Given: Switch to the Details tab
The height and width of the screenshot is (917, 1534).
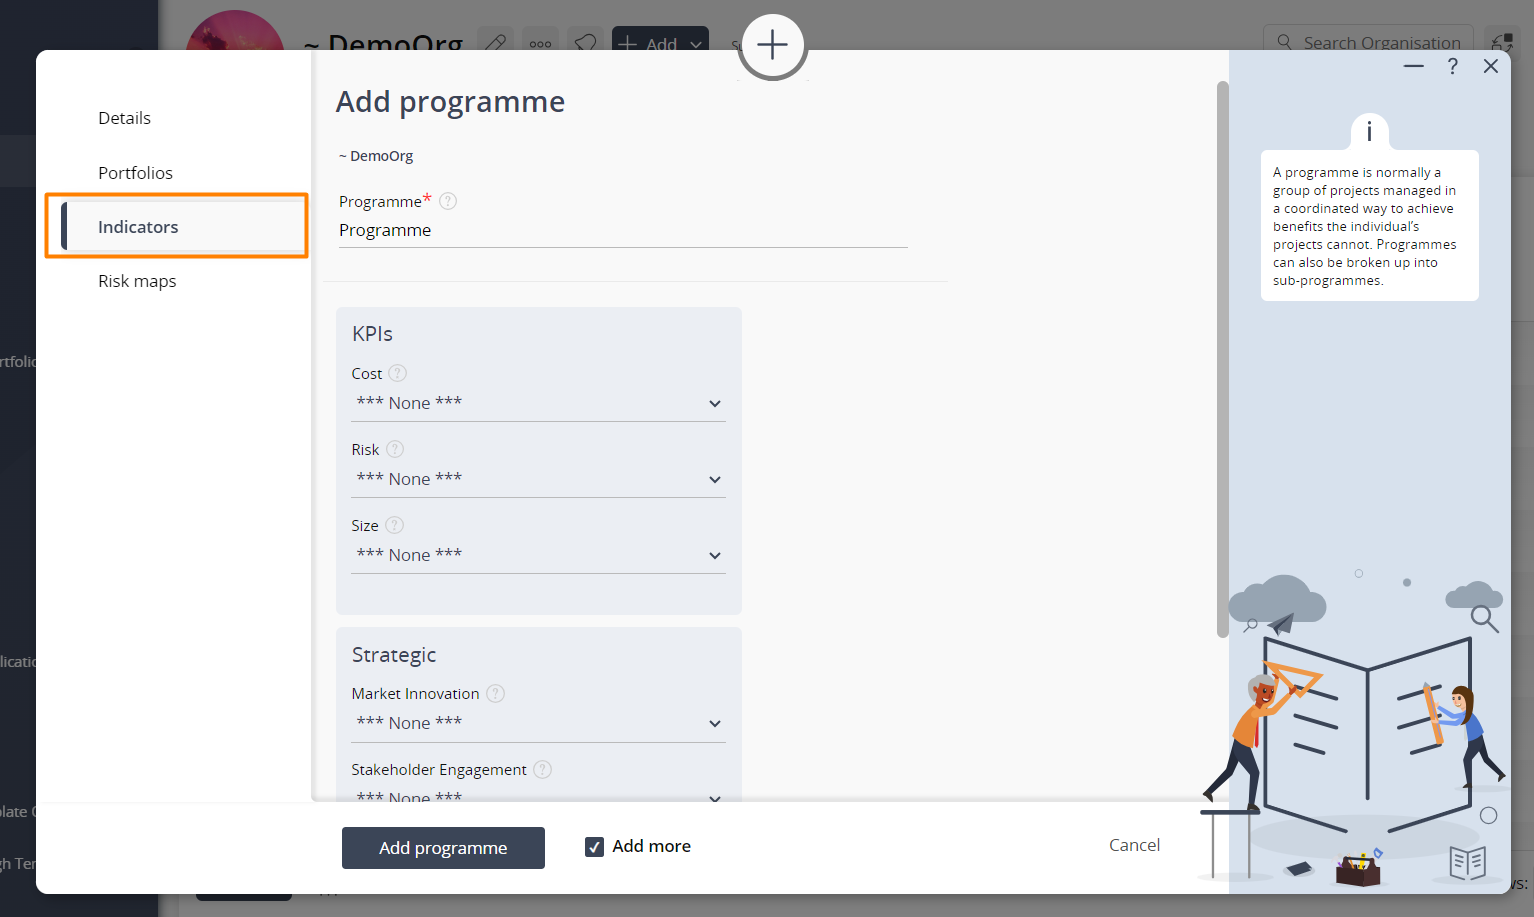Looking at the screenshot, I should [x=124, y=118].
